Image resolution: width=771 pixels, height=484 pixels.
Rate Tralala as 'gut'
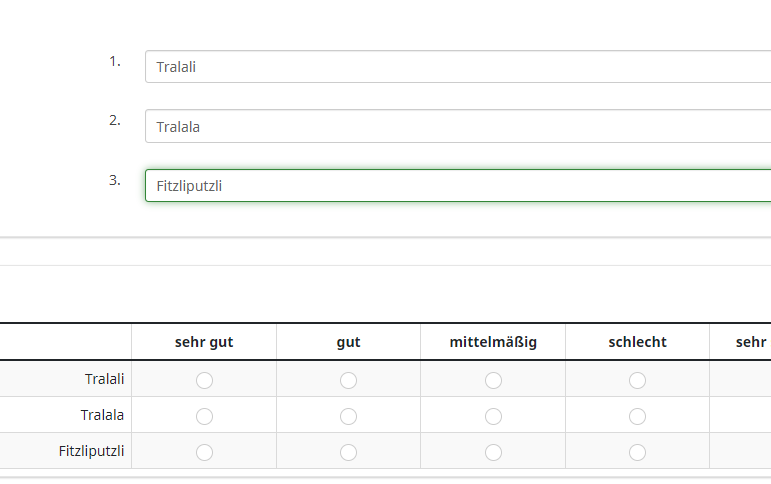(348, 416)
